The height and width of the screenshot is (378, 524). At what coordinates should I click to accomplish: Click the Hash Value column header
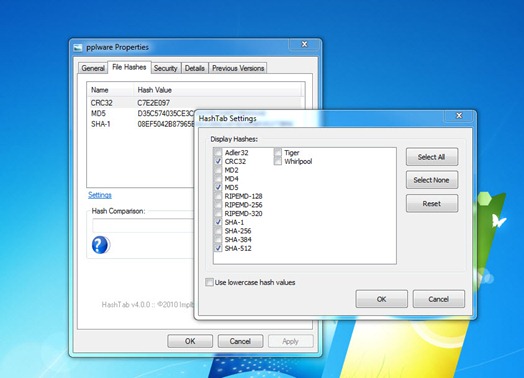(x=219, y=90)
